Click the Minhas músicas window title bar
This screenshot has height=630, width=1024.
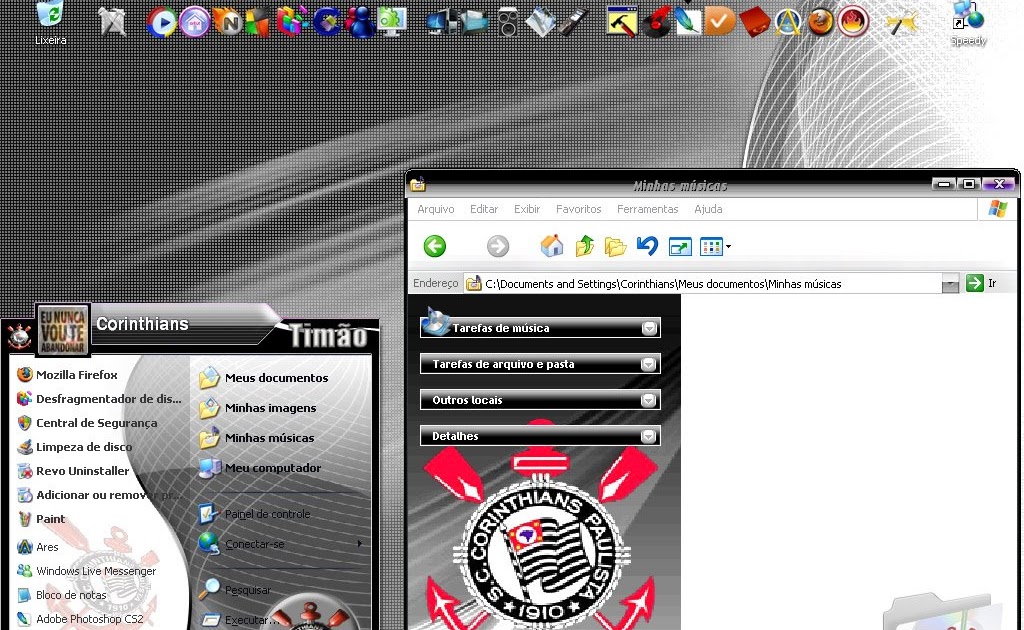(x=679, y=185)
